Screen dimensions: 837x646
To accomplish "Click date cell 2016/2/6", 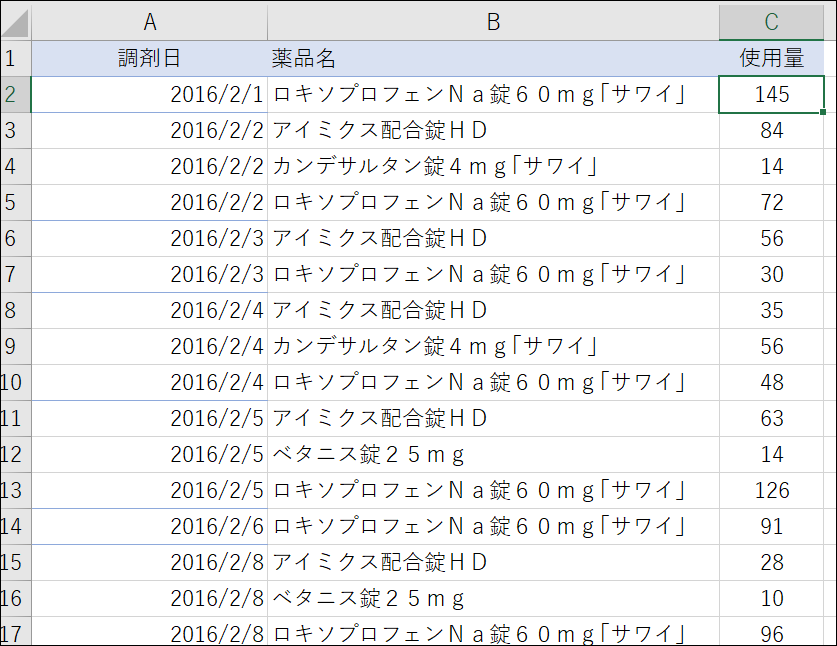I will pos(149,526).
